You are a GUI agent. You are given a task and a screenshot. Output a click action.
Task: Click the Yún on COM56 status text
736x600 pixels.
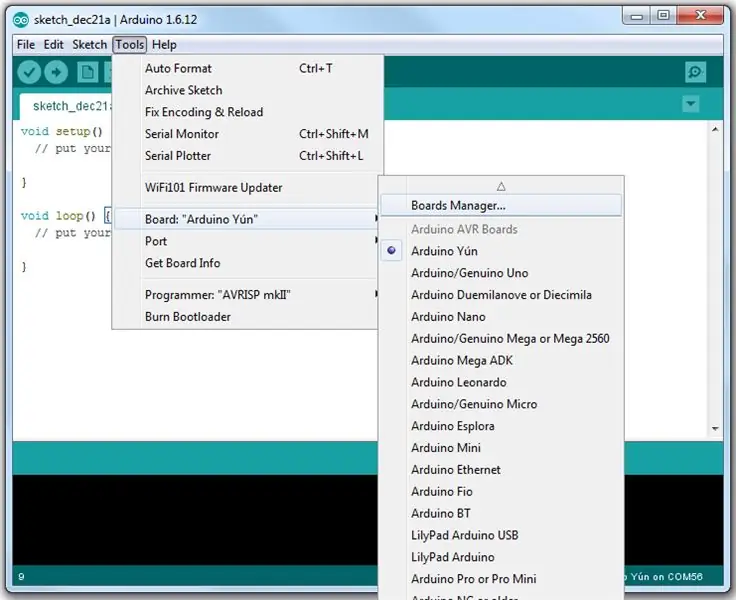pos(666,577)
